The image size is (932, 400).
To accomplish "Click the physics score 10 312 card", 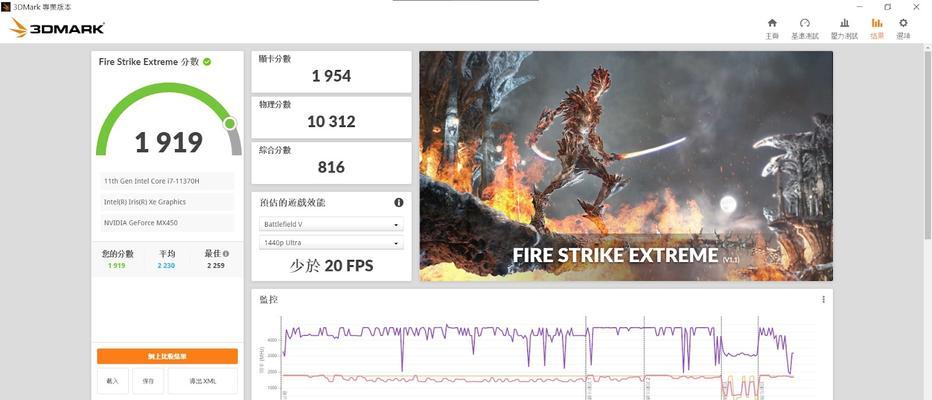I will (x=331, y=118).
